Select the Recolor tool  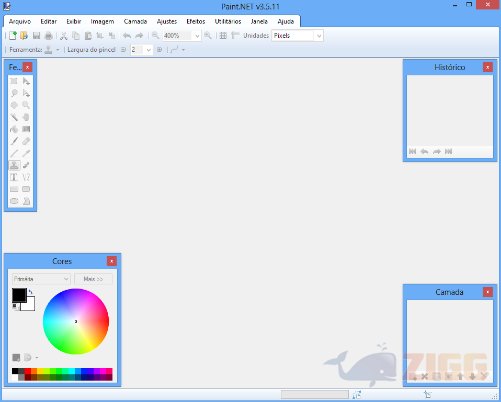click(26, 165)
